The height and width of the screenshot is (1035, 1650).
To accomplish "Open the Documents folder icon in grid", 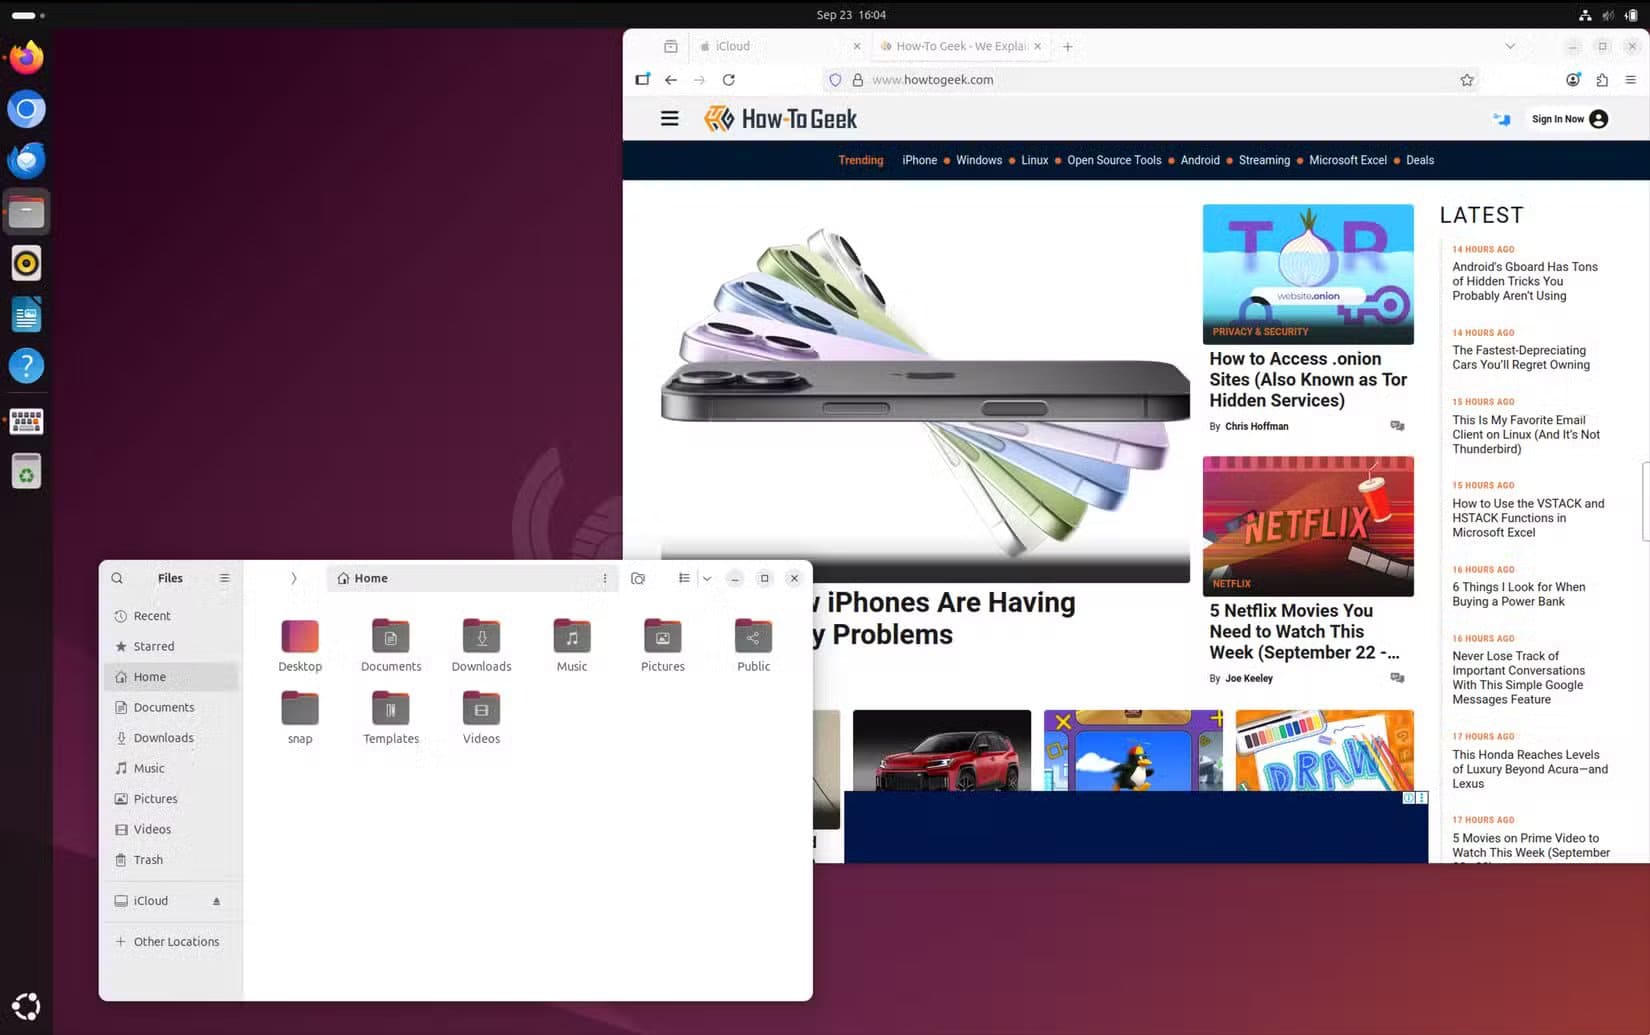I will [391, 645].
